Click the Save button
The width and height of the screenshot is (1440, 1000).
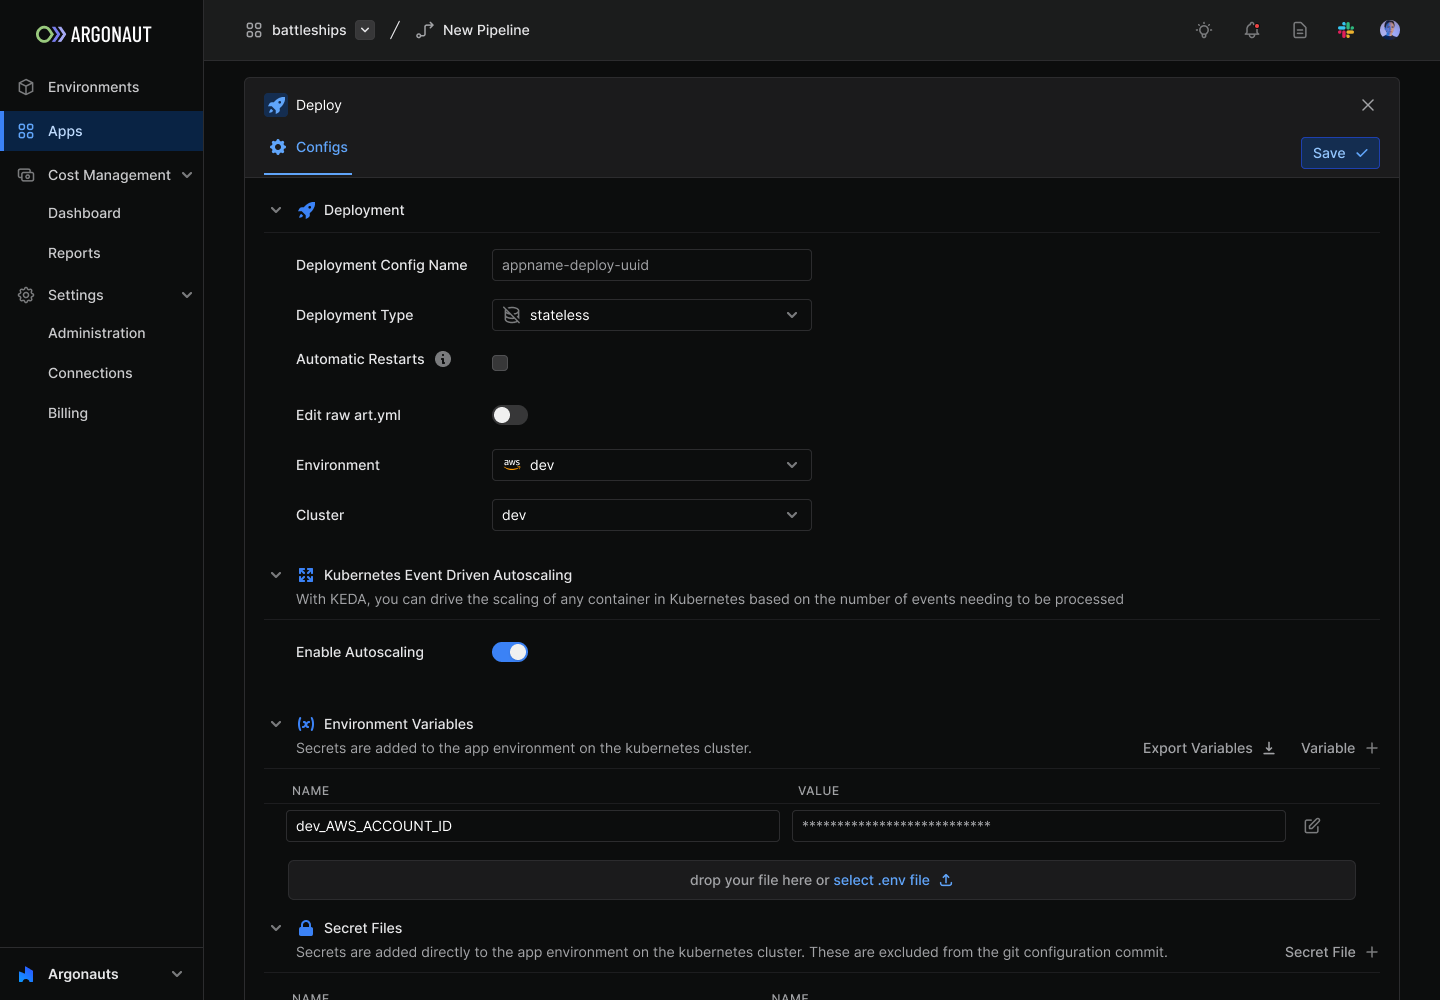(x=1340, y=152)
